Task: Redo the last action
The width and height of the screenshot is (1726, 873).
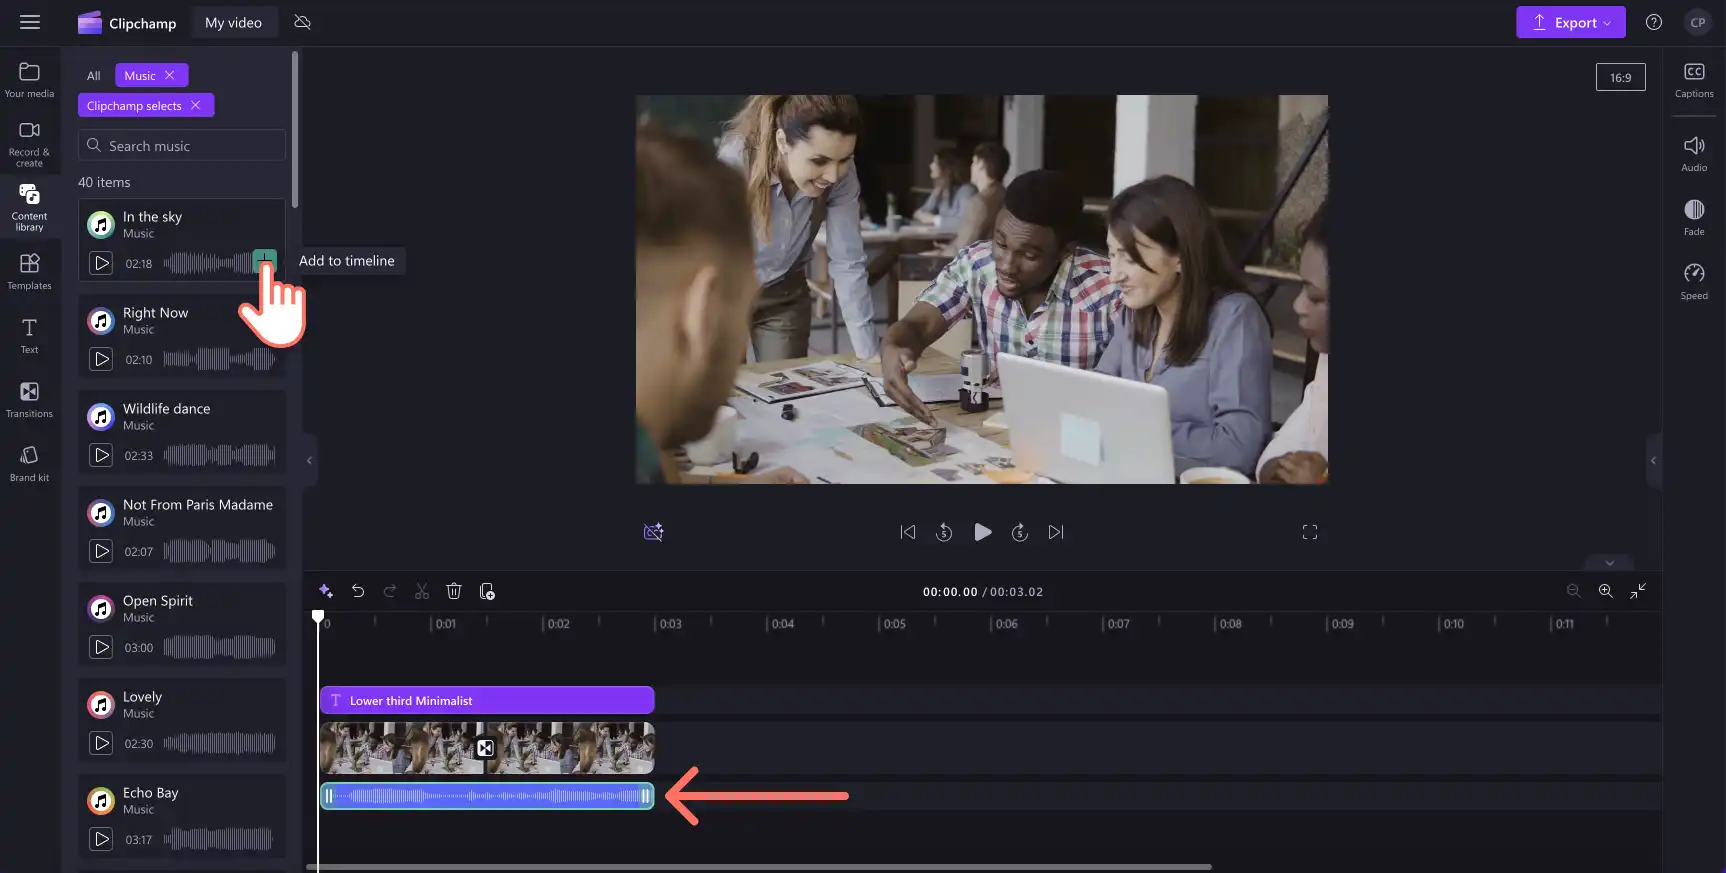Action: point(390,591)
